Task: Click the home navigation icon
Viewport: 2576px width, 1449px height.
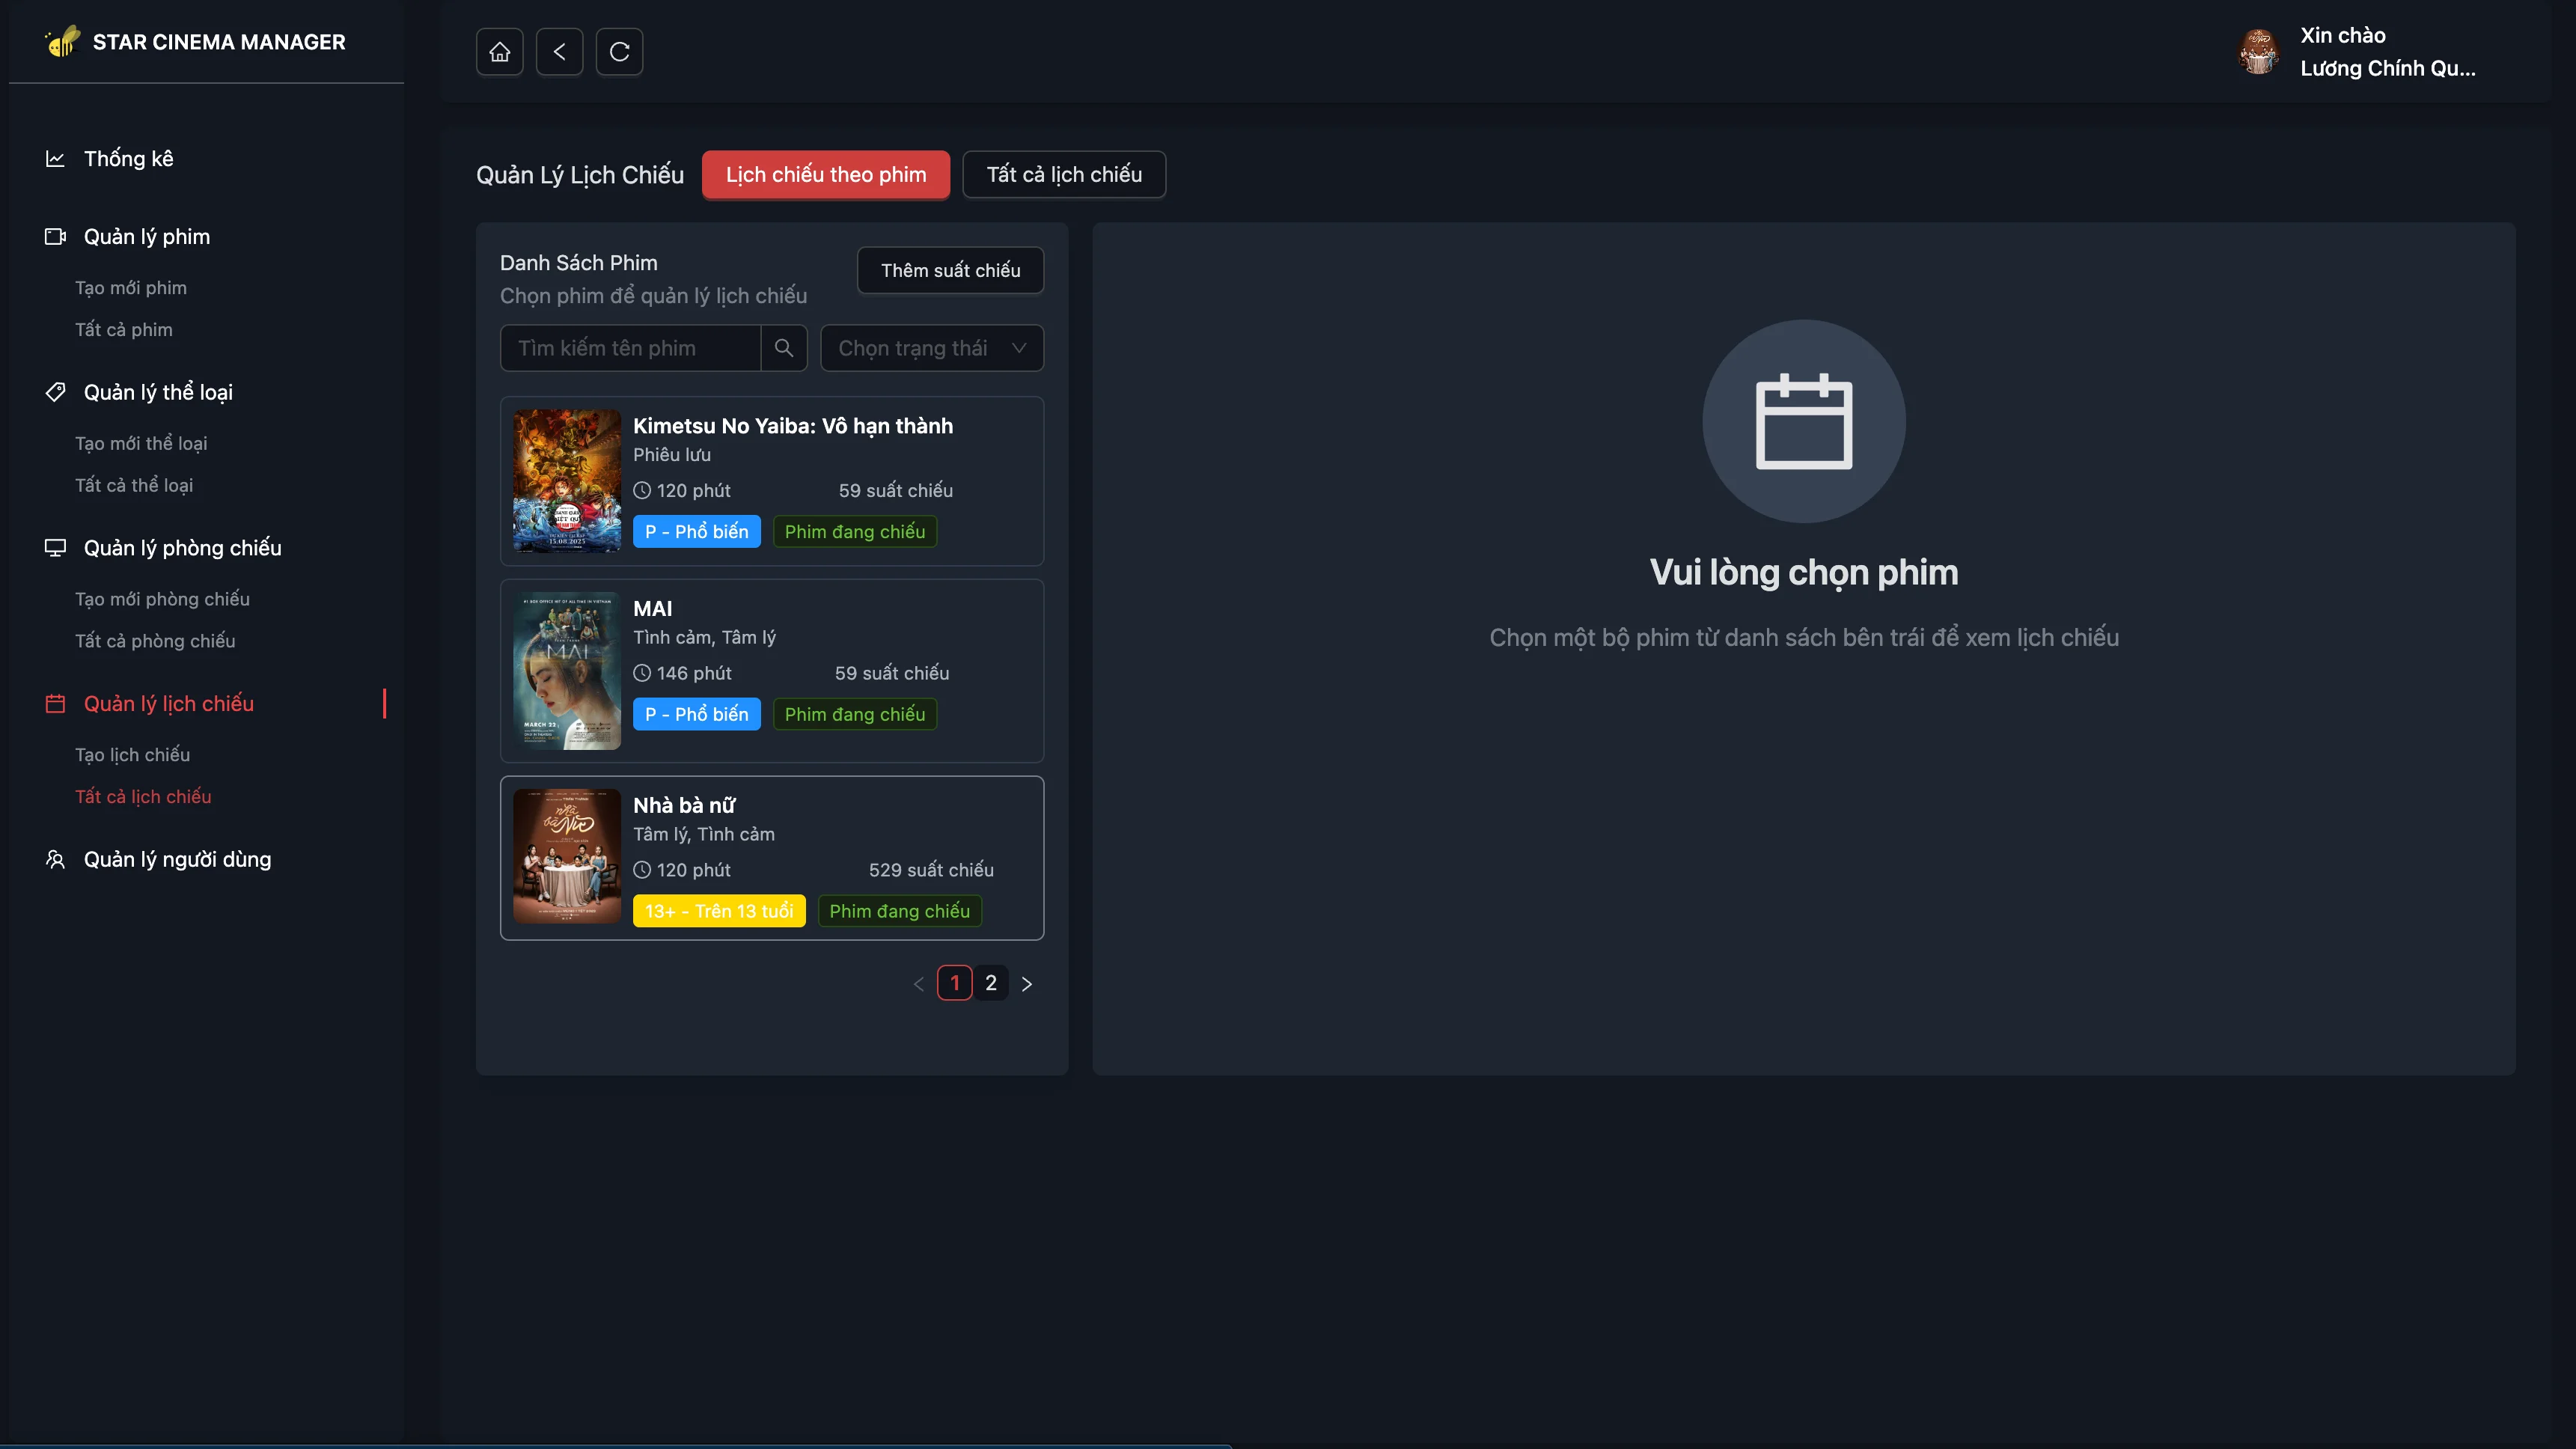Action: 499,51
